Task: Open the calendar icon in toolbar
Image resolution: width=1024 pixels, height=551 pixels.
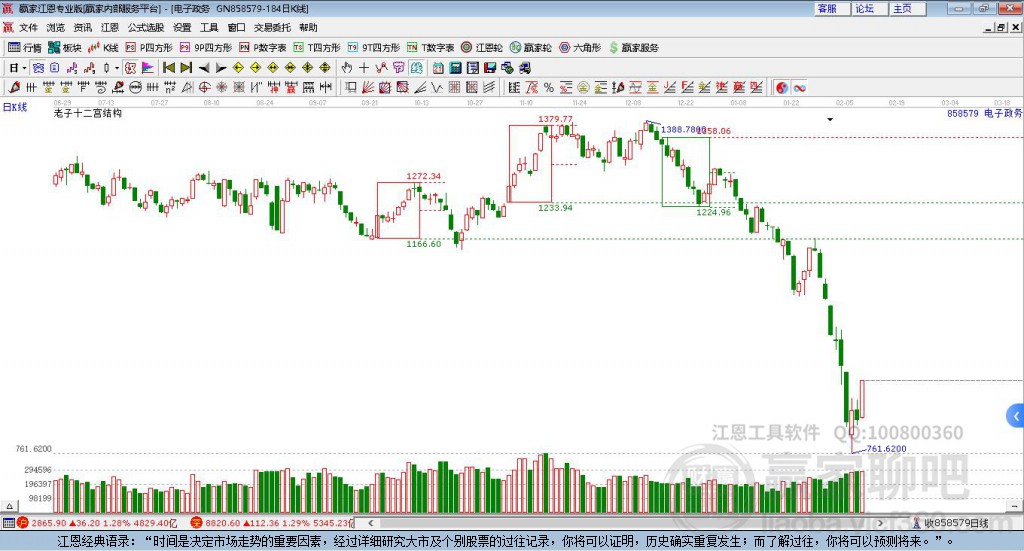Action: coord(438,68)
